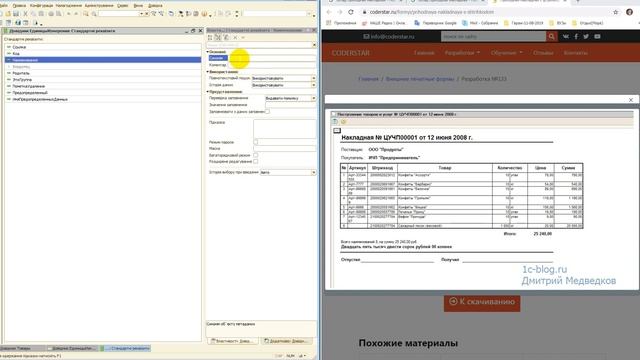Viewport: 640px width, 360px height.
Task: Go back in the browser
Action: (329, 12)
